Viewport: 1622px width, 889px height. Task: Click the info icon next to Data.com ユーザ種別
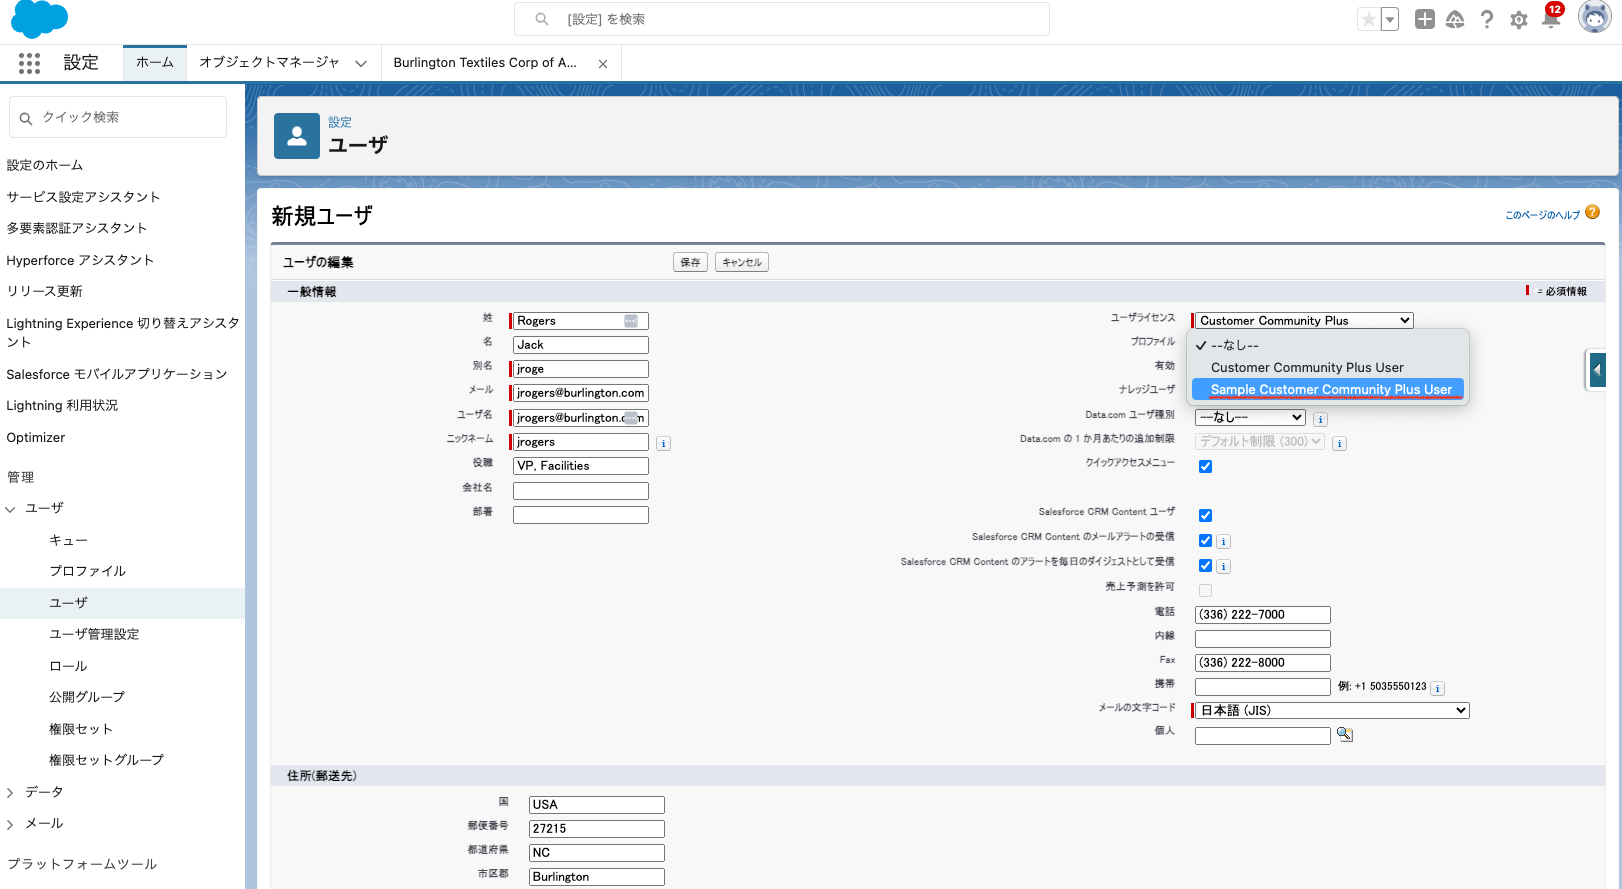click(x=1320, y=419)
